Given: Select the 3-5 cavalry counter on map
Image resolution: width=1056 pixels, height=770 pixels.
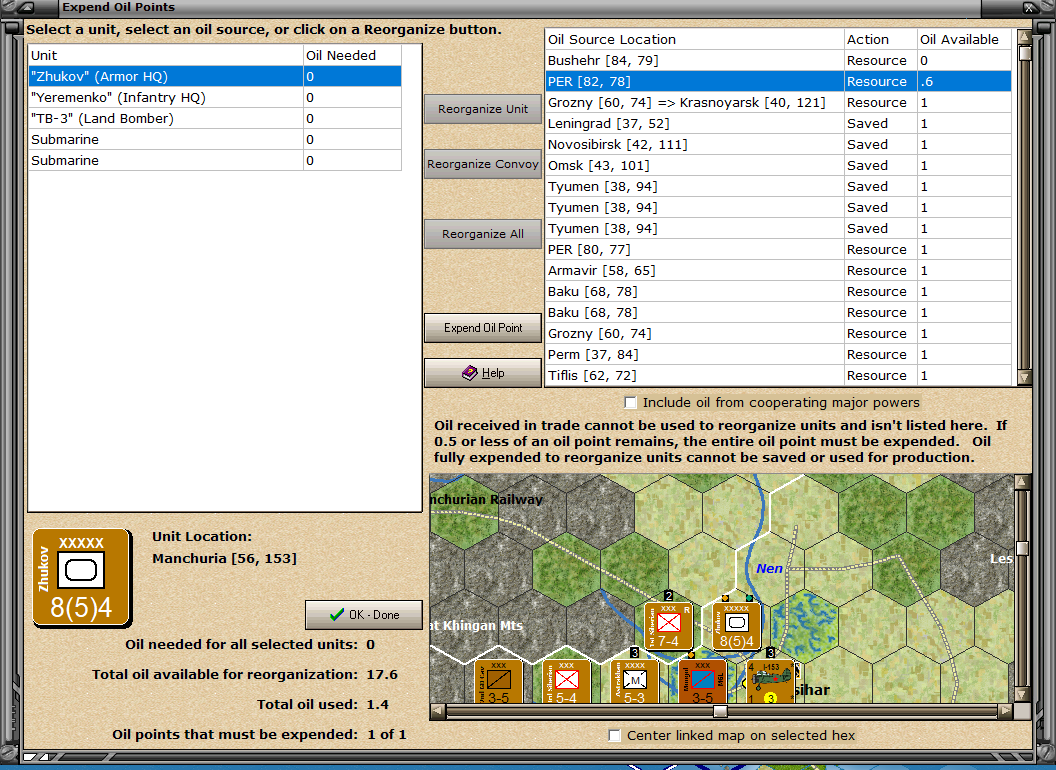Looking at the screenshot, I should (x=498, y=682).
